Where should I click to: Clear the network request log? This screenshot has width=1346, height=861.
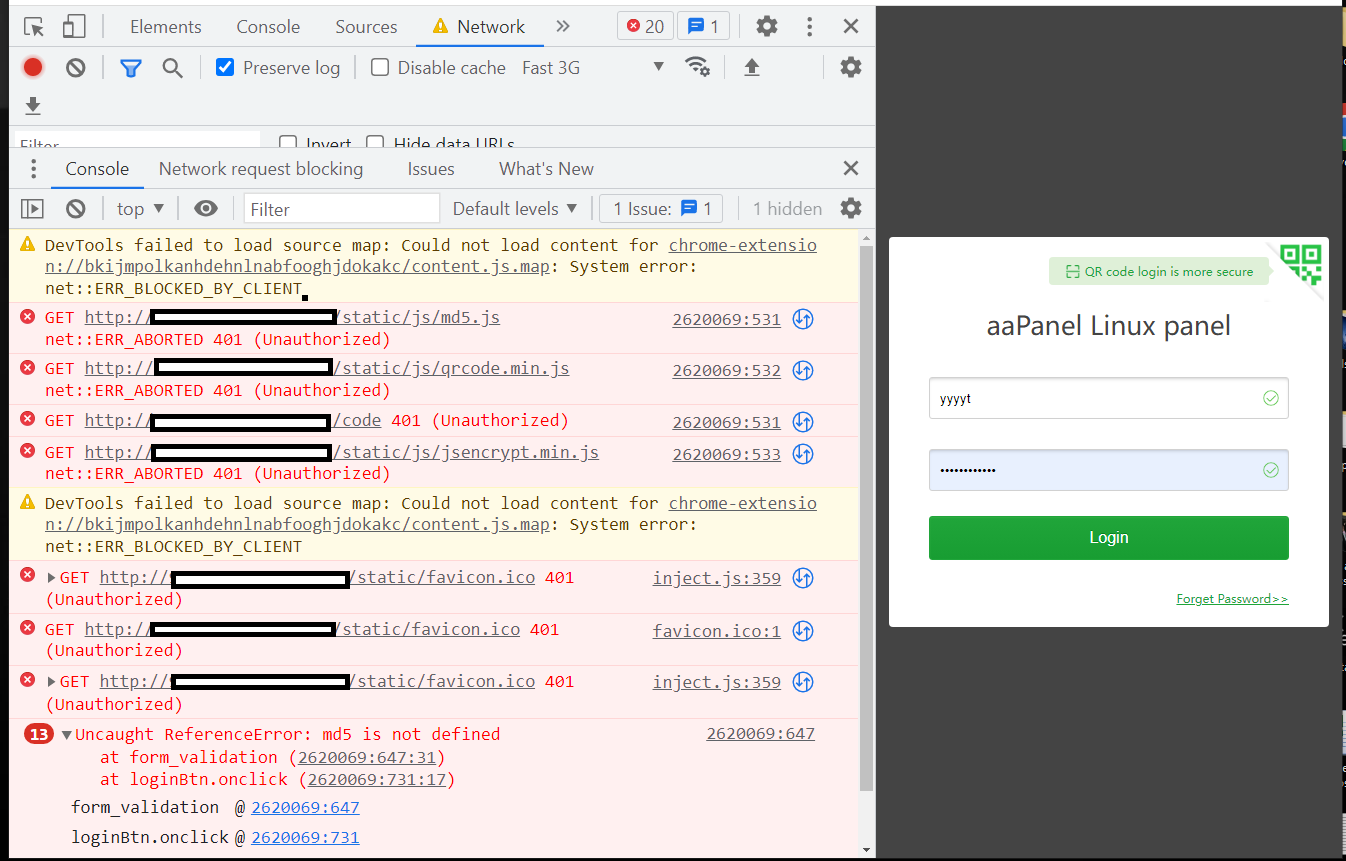[x=75, y=67]
